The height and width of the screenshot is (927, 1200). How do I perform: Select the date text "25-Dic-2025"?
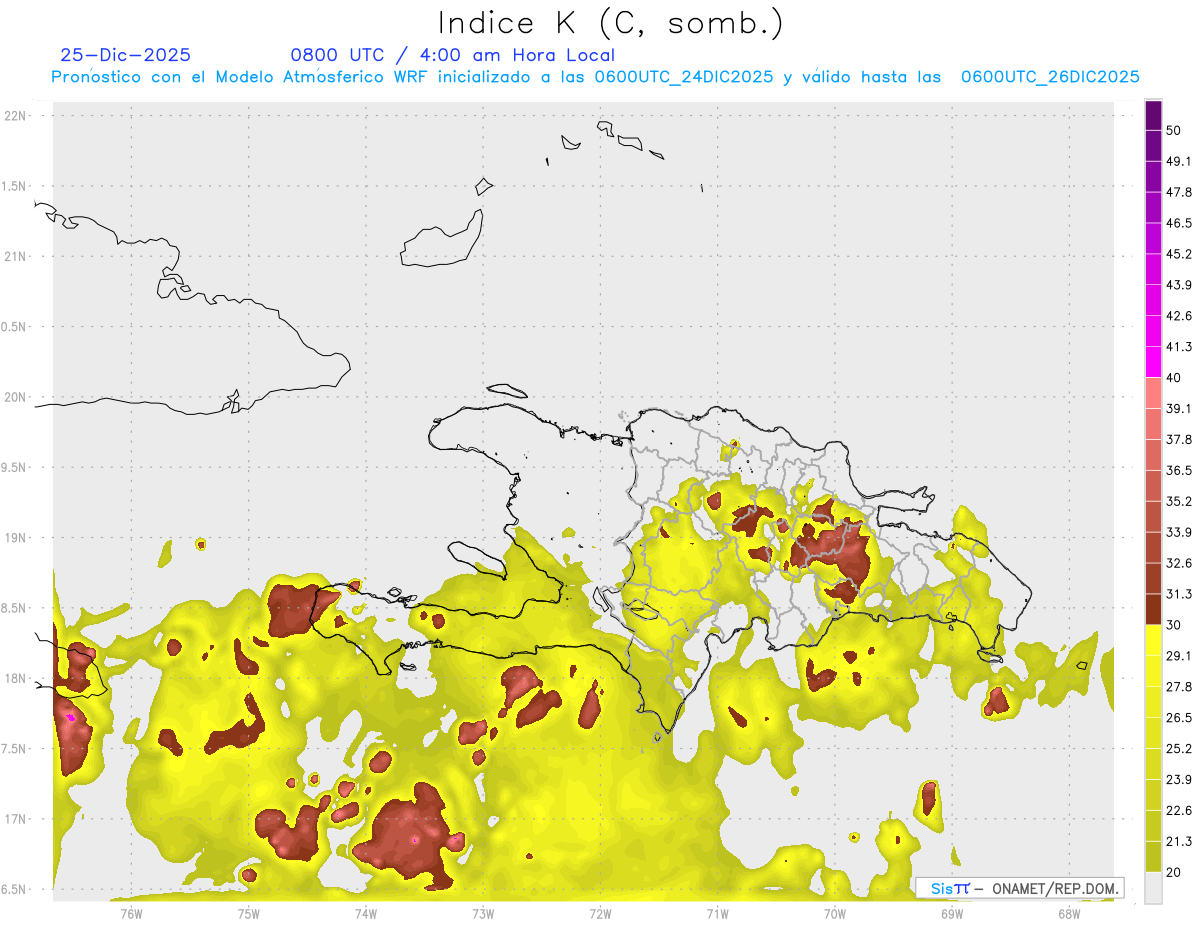click(126, 55)
